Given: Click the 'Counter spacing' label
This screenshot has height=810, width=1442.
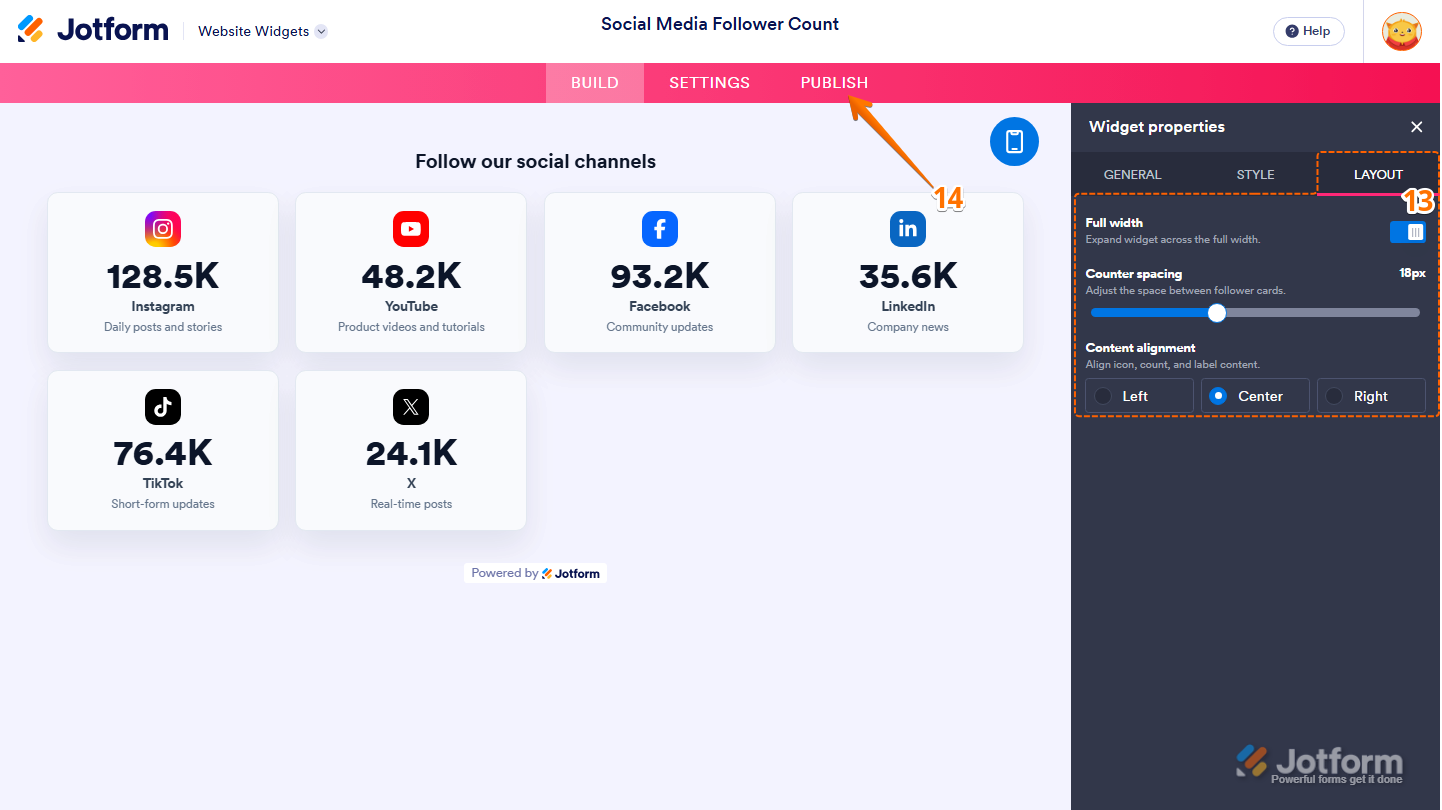Looking at the screenshot, I should point(1134,274).
